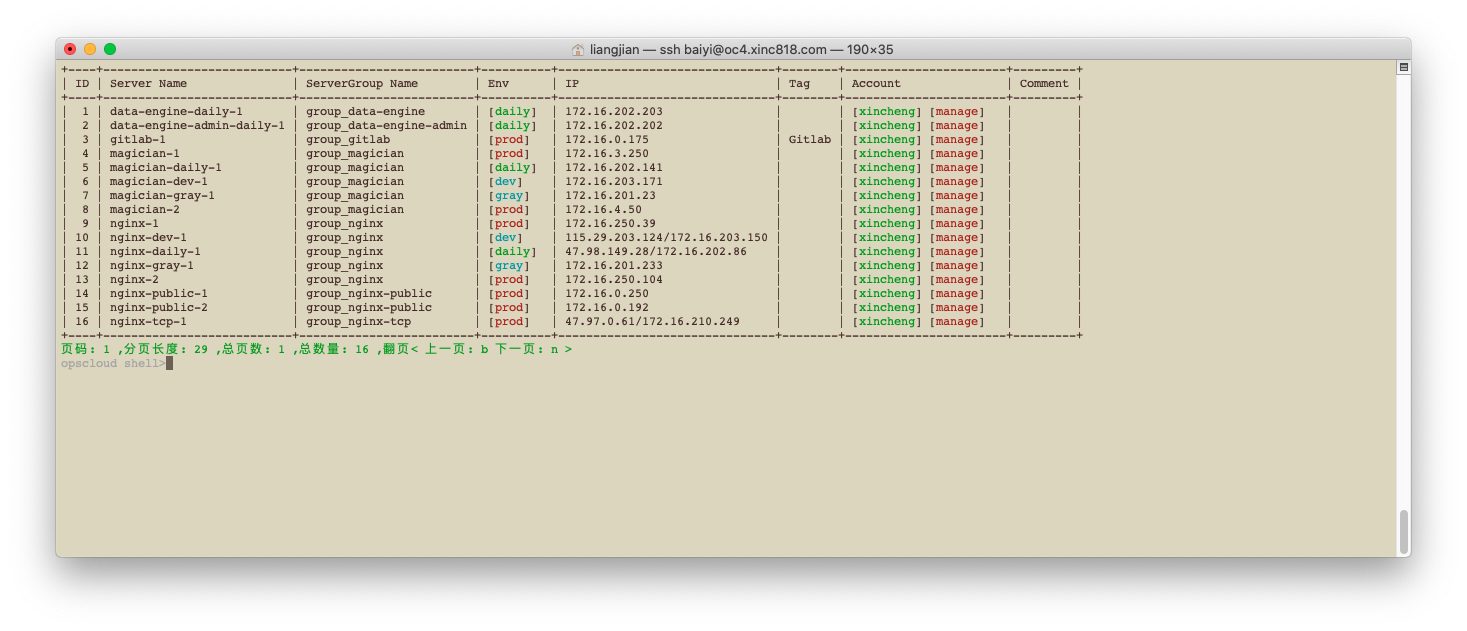Click '[manage]' account in nginx-tcp-1 row
Image resolution: width=1467 pixels, height=631 pixels.
click(957, 322)
